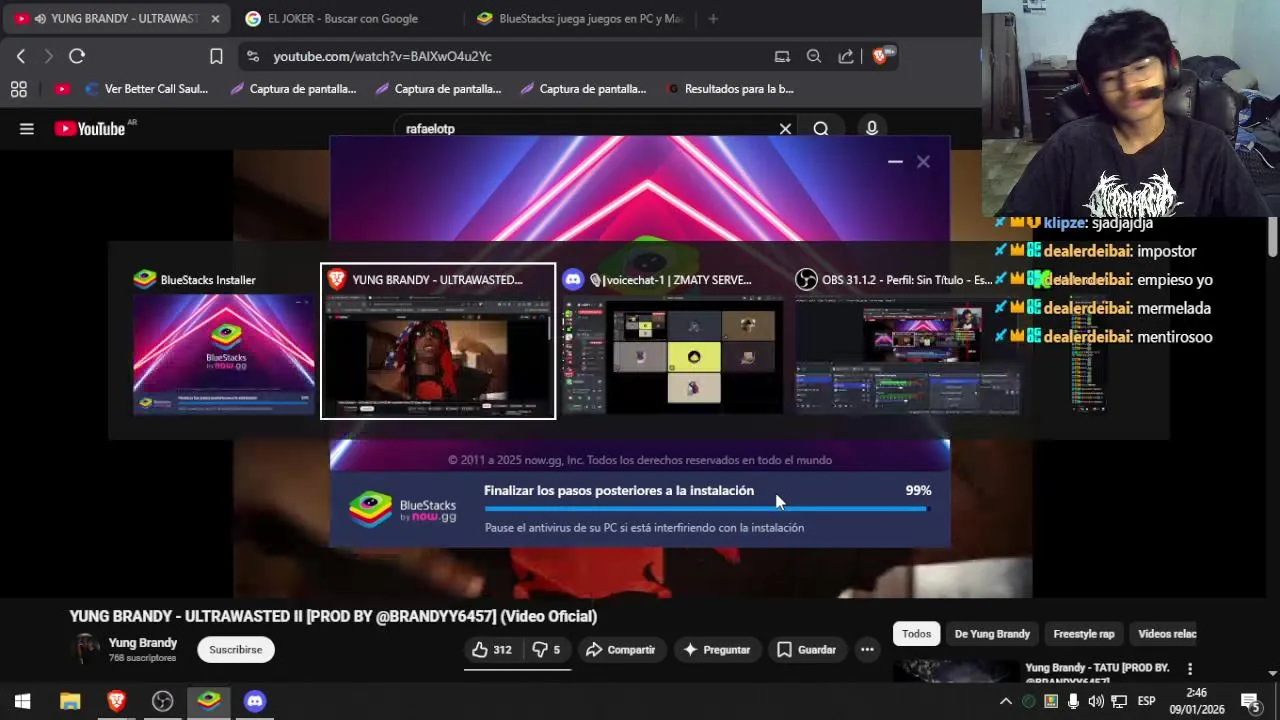Select the Todos filter chip

tap(916, 634)
